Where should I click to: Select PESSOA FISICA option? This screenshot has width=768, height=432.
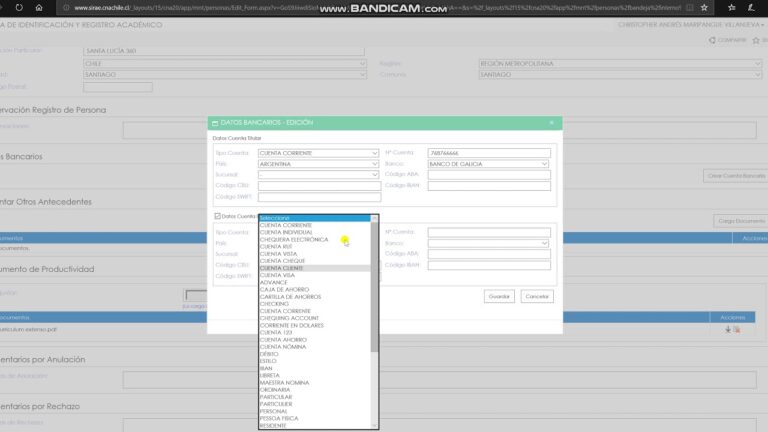tap(314, 418)
